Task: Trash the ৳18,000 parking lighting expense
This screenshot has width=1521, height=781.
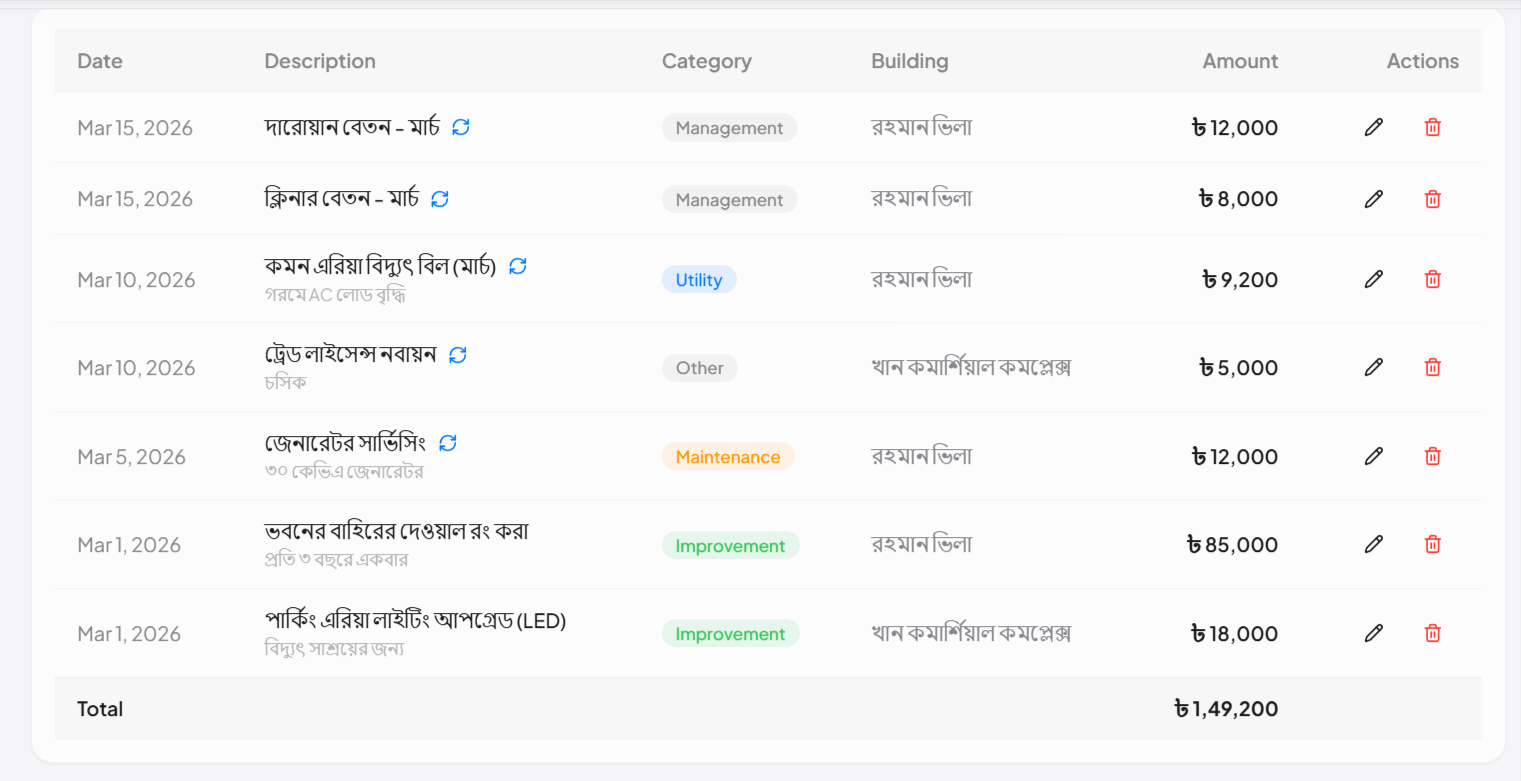Action: point(1432,633)
